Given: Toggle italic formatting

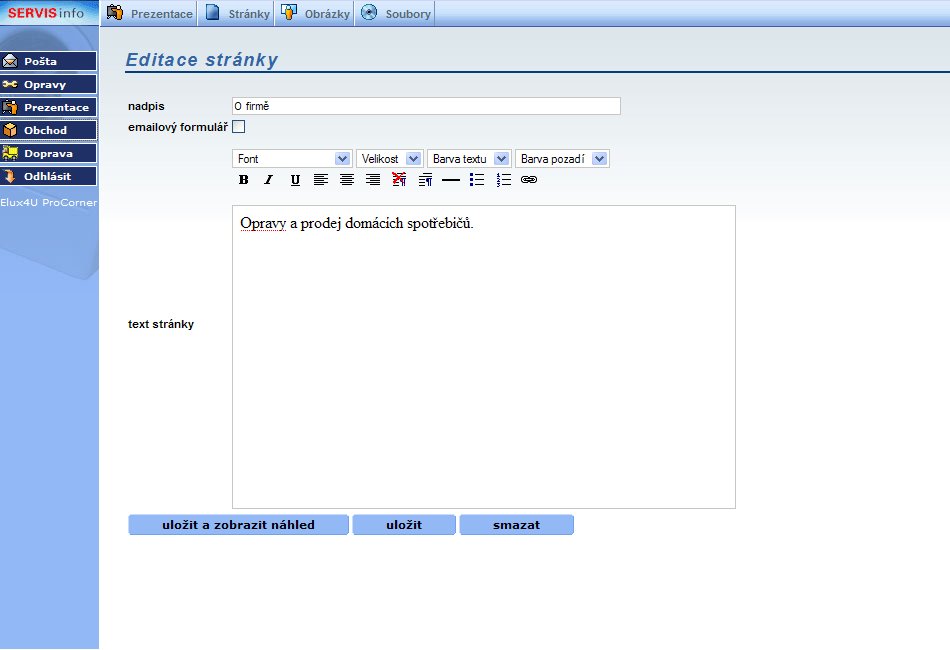Looking at the screenshot, I should click(268, 179).
